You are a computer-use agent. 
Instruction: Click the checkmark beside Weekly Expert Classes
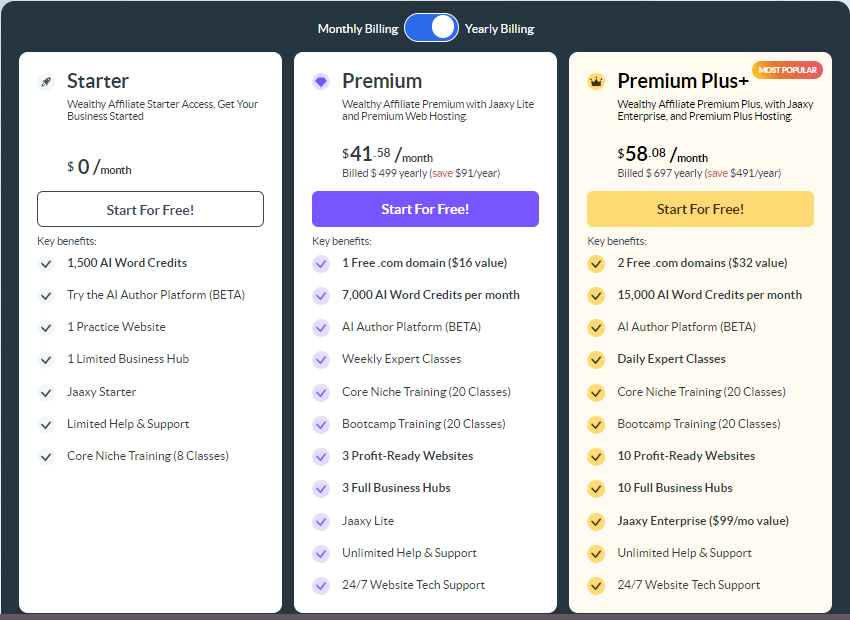tap(322, 359)
